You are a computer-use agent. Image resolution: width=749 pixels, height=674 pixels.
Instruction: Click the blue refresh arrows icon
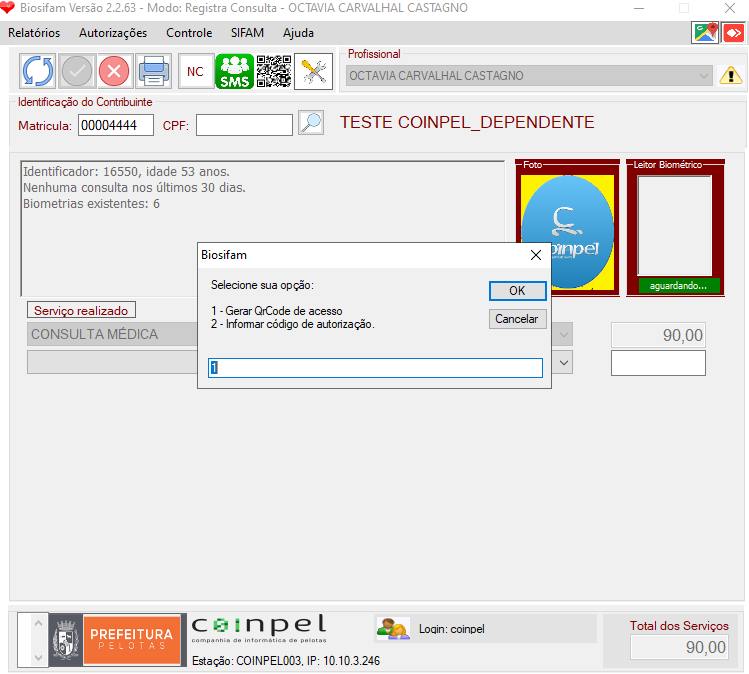[38, 71]
